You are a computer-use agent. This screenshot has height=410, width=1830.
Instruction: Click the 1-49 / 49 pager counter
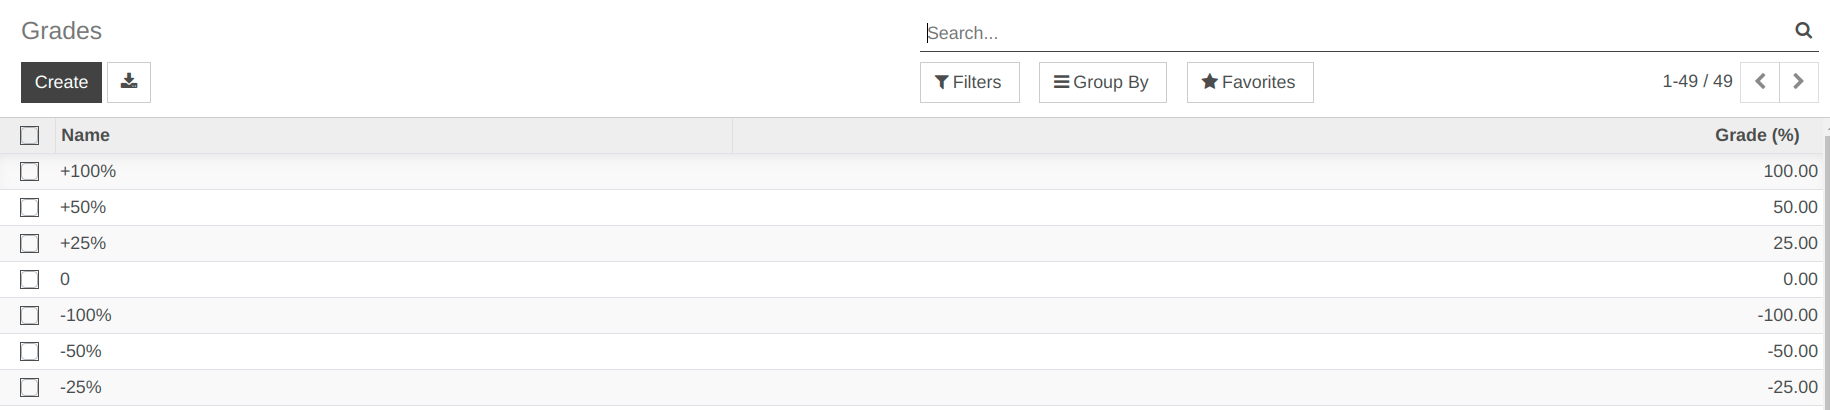1696,82
